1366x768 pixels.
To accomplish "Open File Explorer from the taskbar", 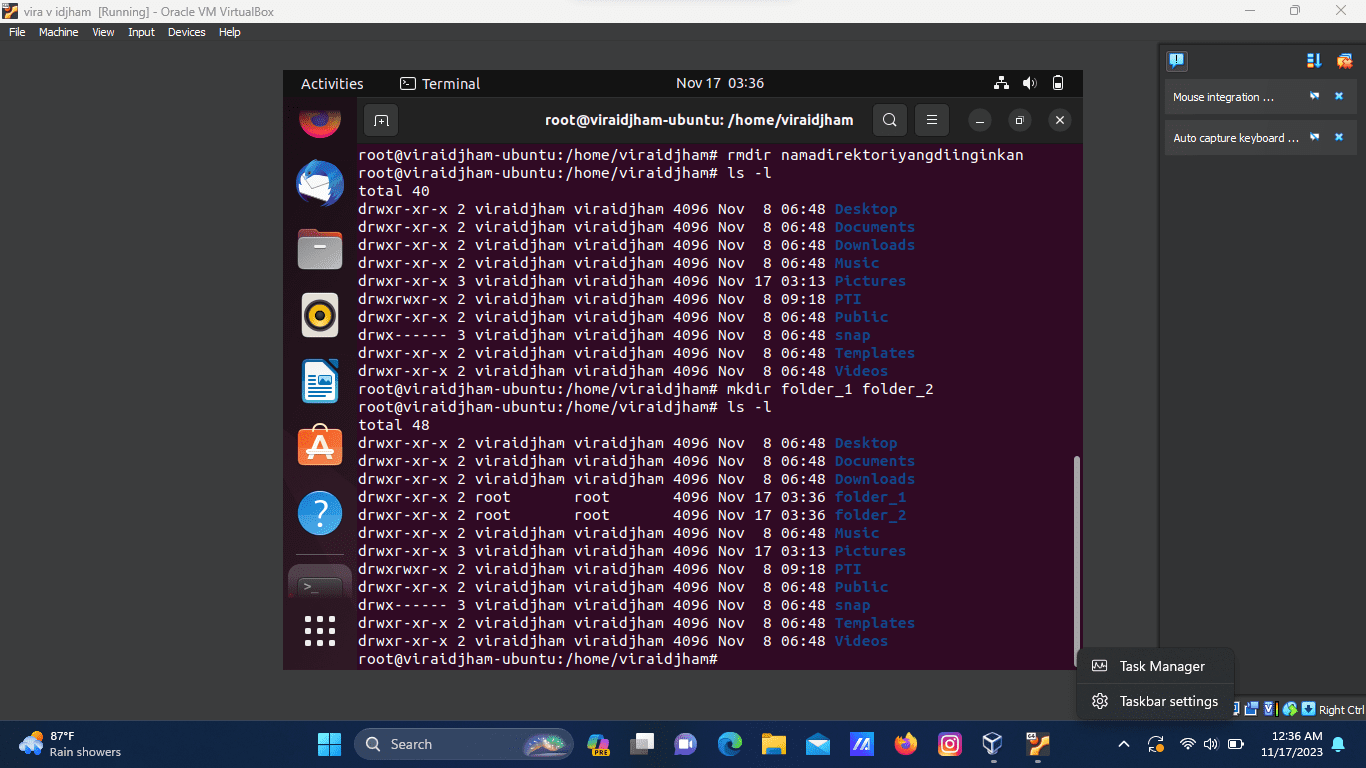I will click(774, 744).
